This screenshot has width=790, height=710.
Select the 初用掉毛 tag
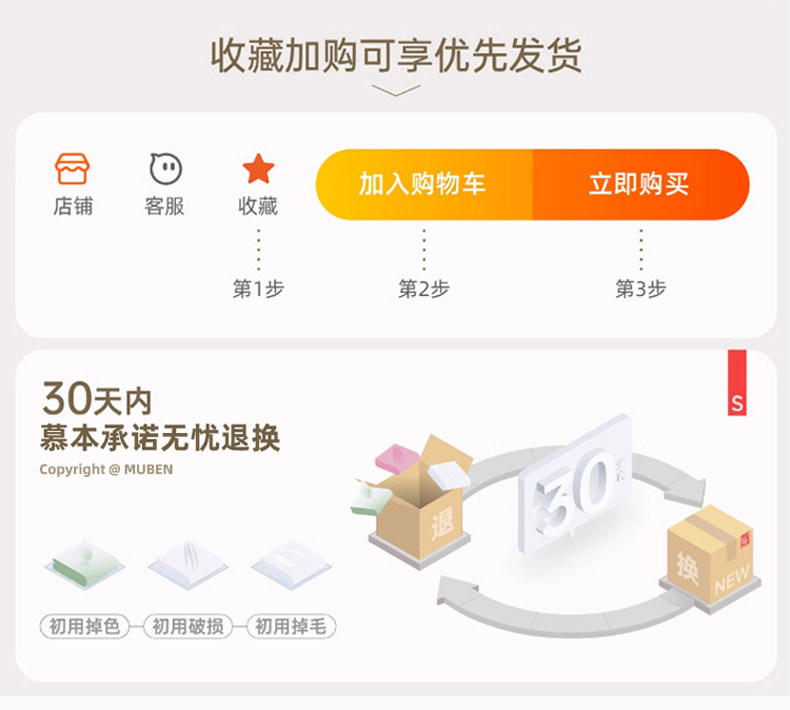291,626
